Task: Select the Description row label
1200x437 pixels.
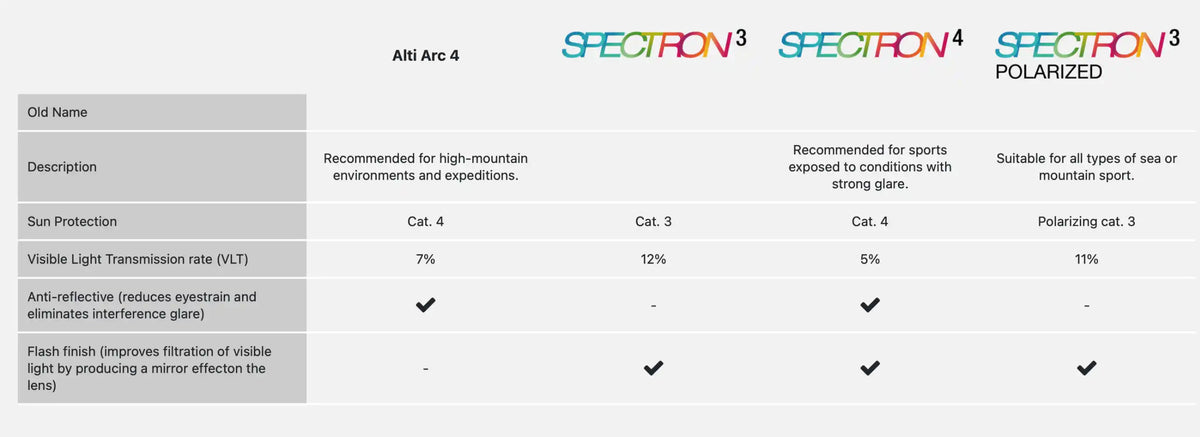Action: pos(62,167)
